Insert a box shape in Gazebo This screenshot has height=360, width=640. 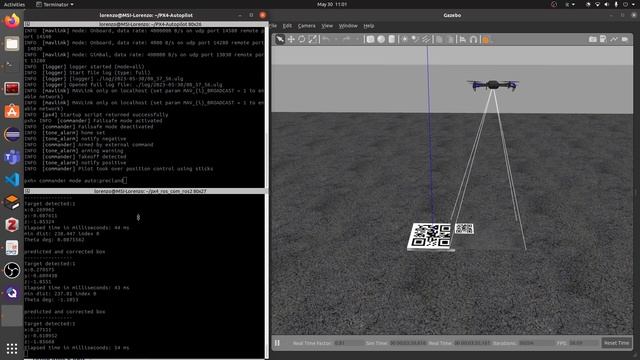coord(370,39)
